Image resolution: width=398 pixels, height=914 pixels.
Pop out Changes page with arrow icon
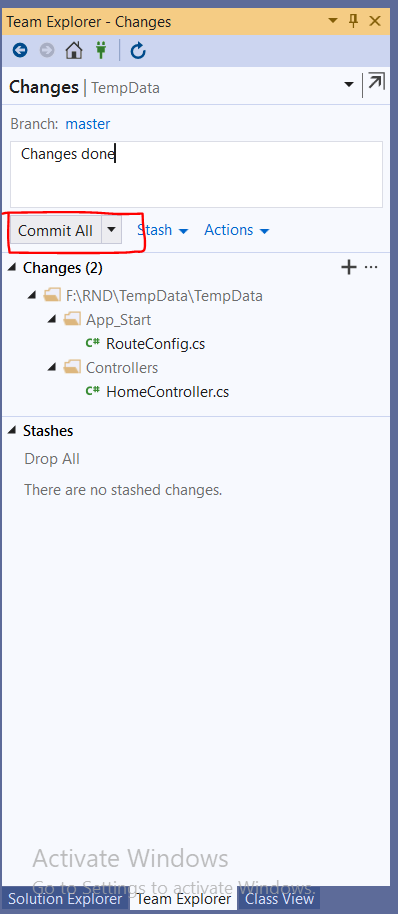coord(376,83)
